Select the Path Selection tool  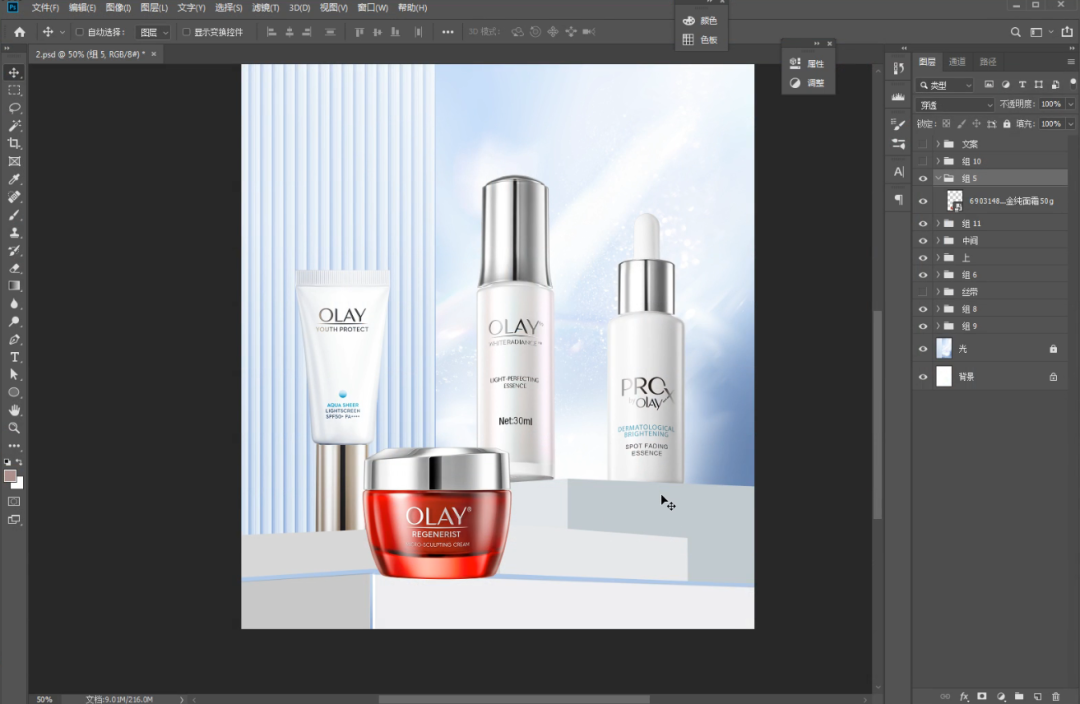(x=14, y=375)
